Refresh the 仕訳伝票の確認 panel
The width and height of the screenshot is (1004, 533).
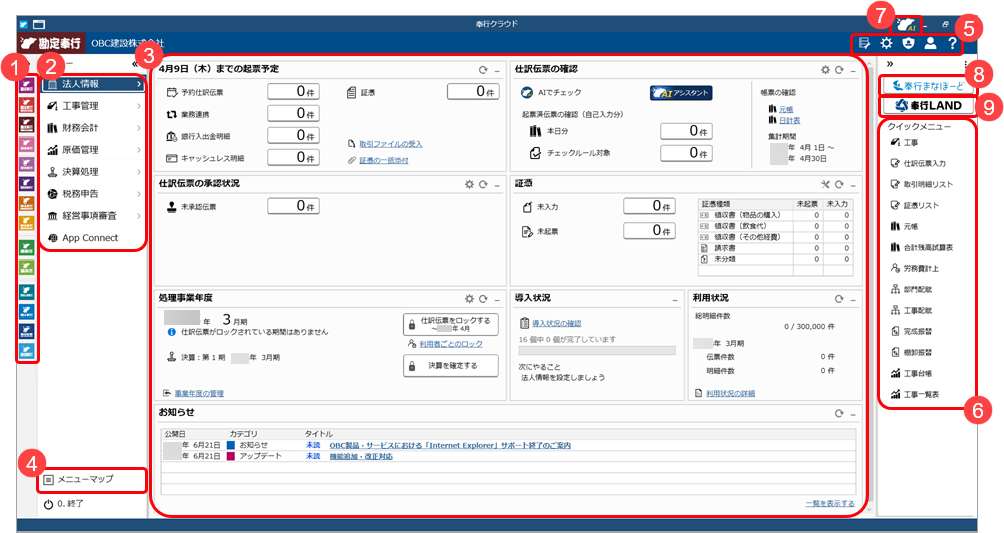tap(839, 70)
